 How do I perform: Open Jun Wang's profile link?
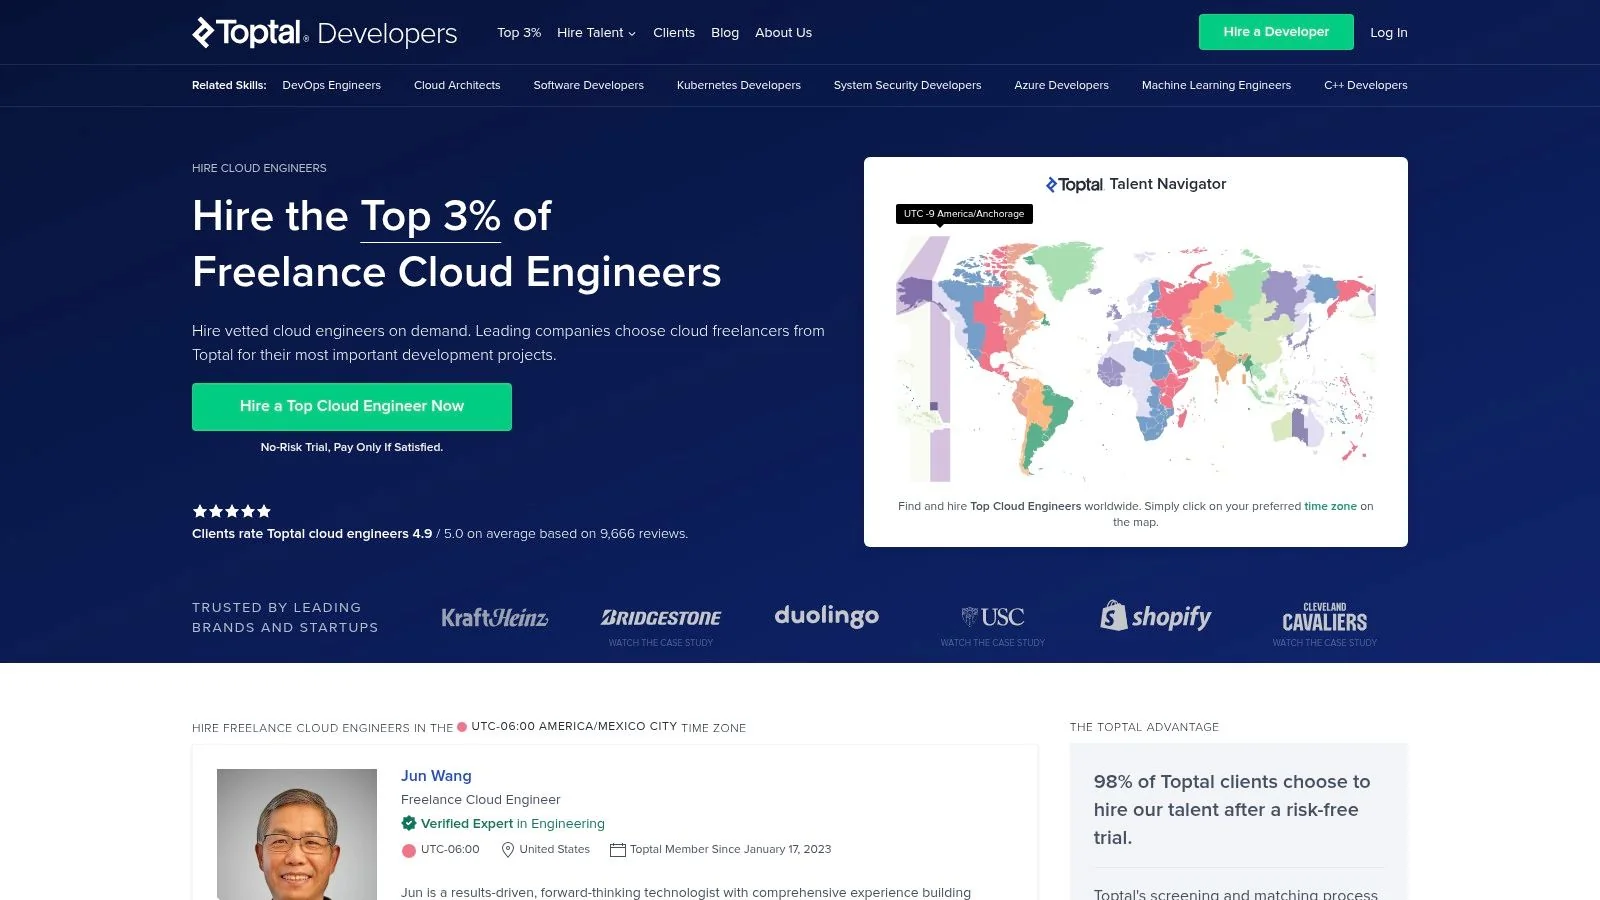(435, 776)
